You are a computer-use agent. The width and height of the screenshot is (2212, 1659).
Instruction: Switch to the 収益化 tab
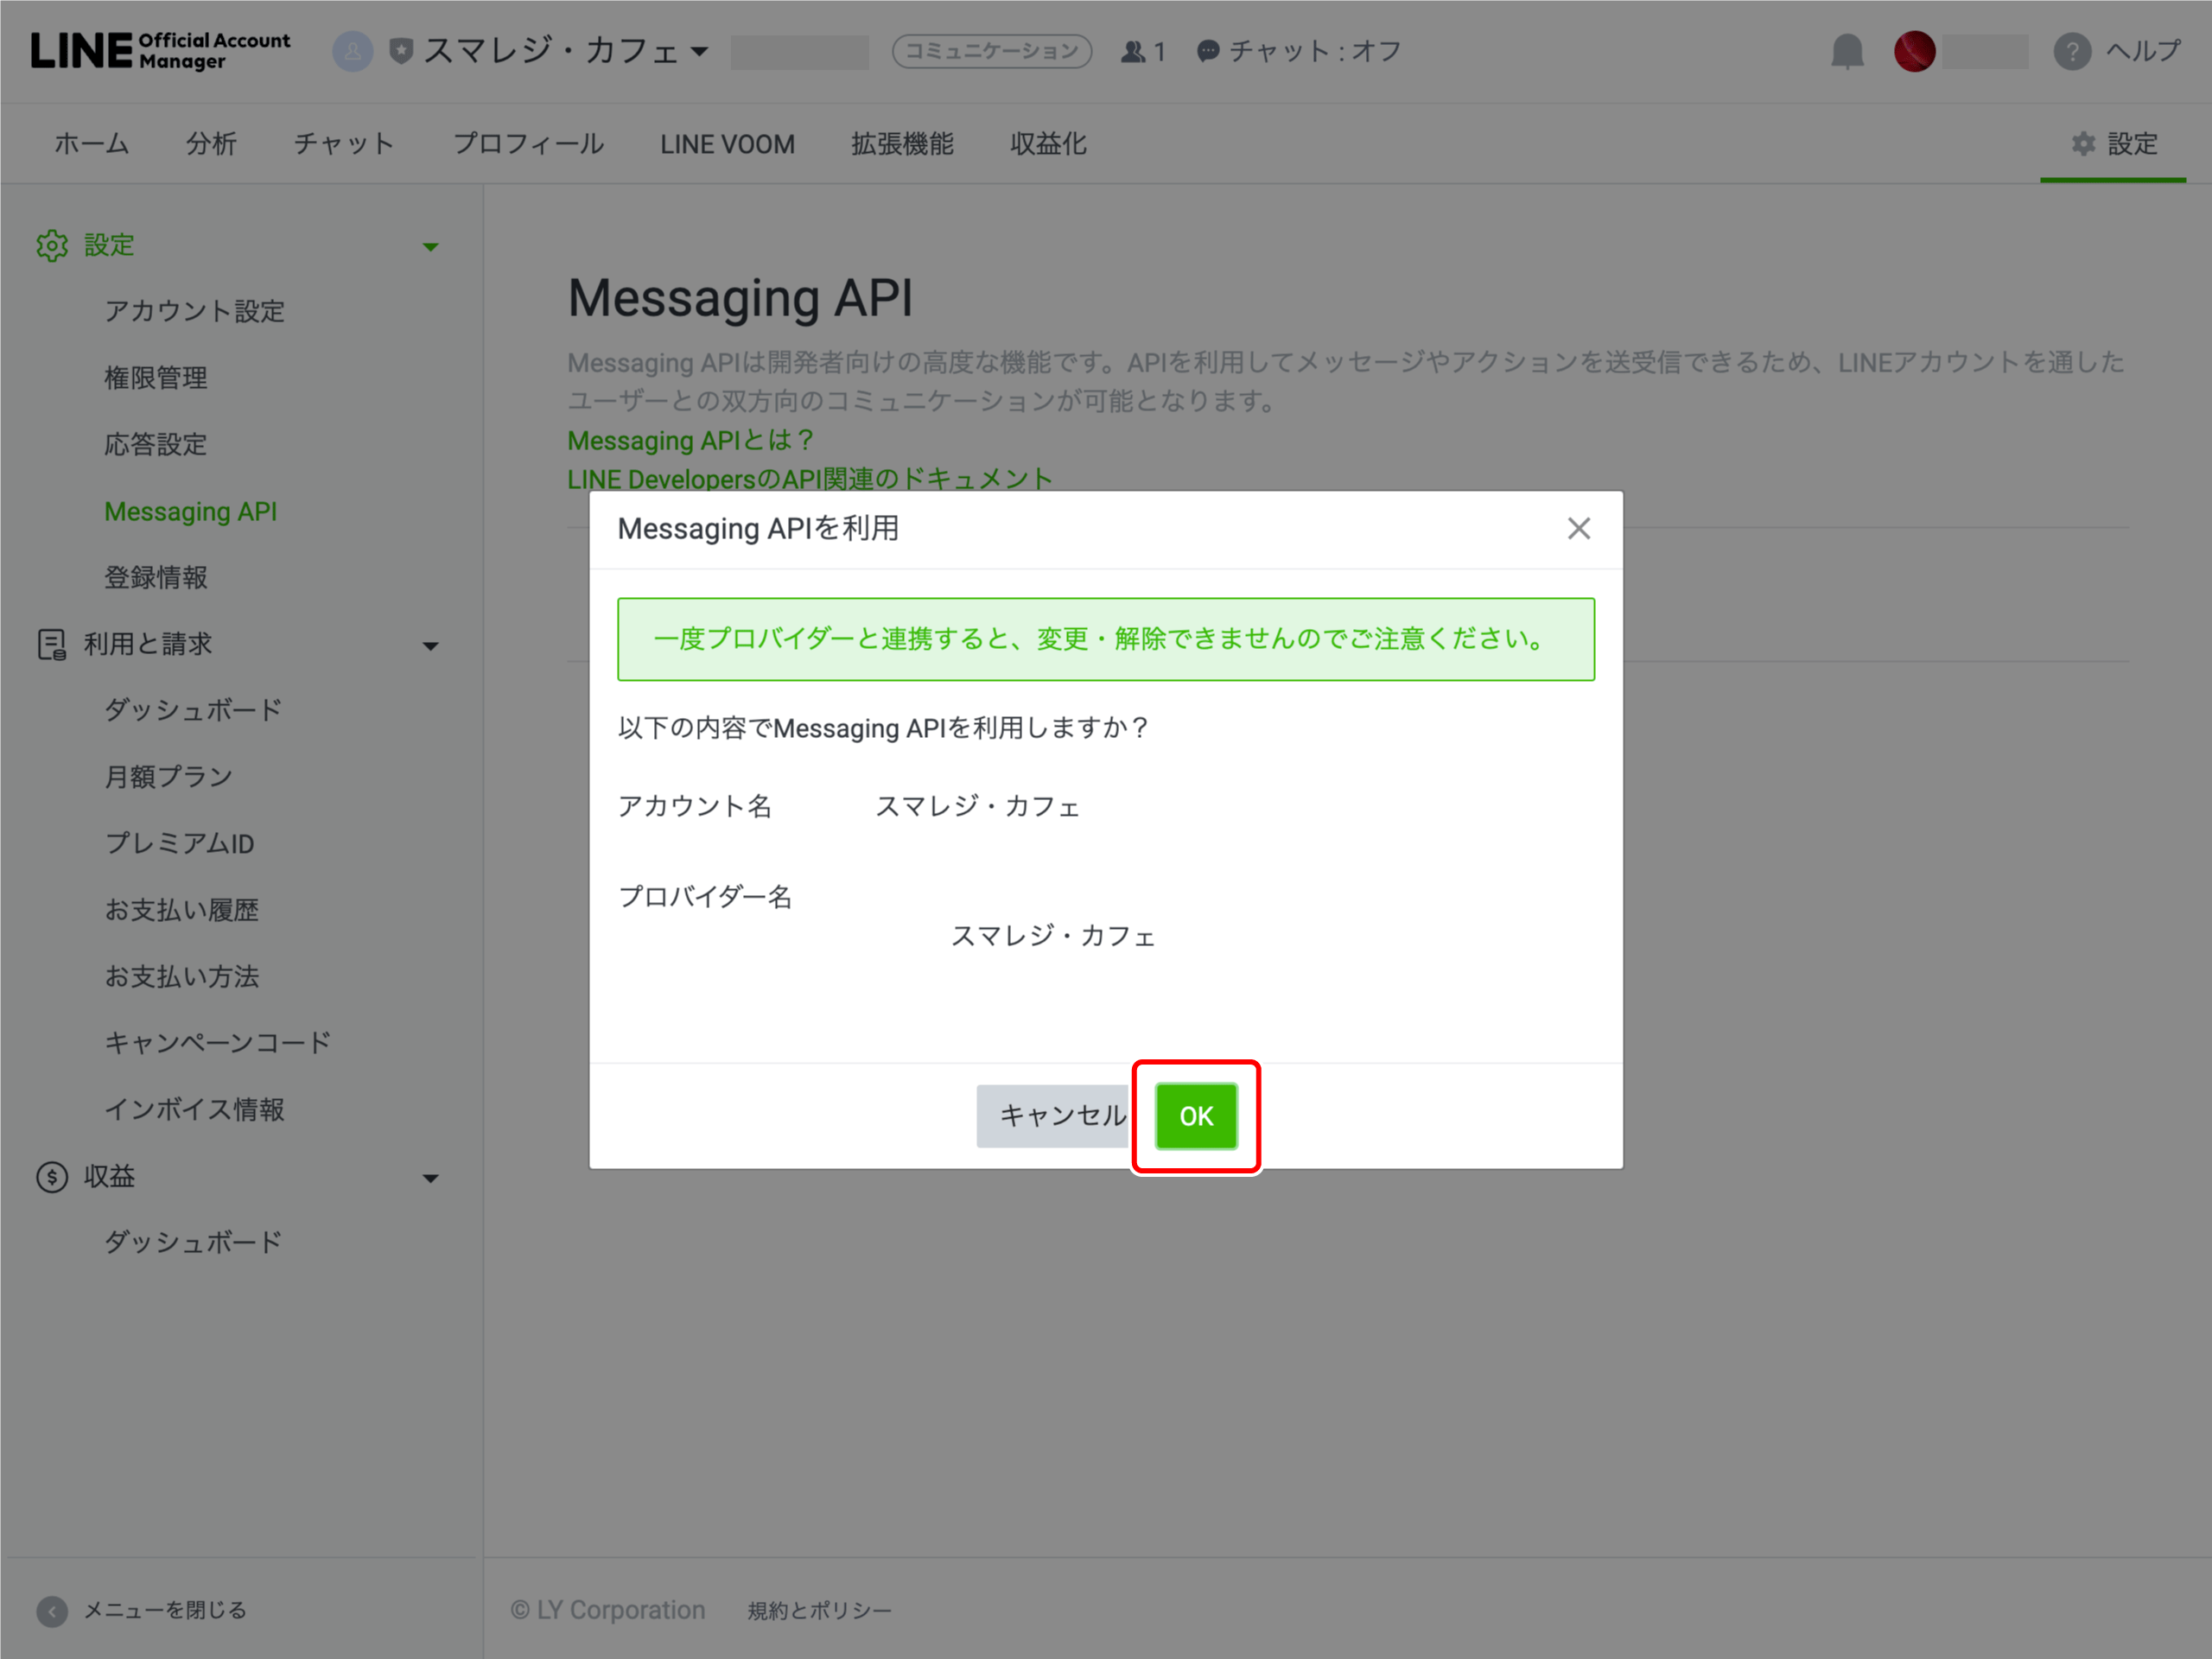[1048, 144]
